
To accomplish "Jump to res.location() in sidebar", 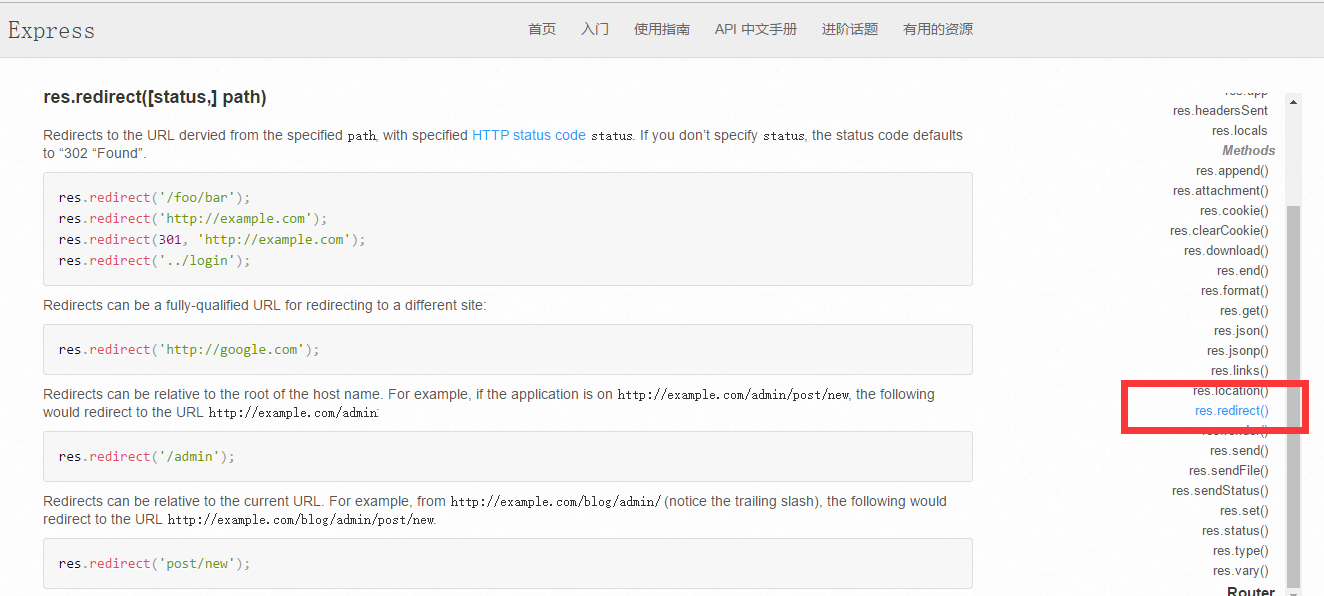I will click(1231, 391).
